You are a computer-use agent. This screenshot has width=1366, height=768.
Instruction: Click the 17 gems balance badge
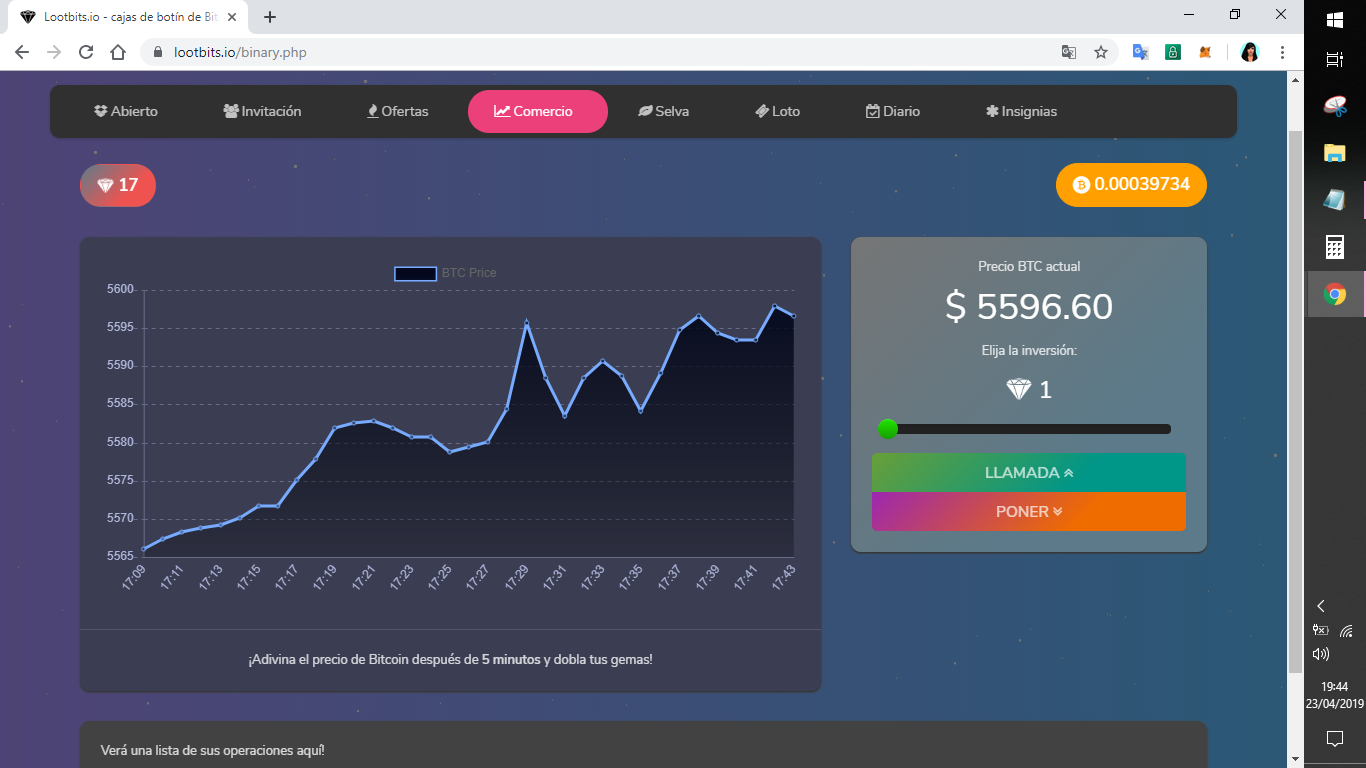[x=118, y=185]
